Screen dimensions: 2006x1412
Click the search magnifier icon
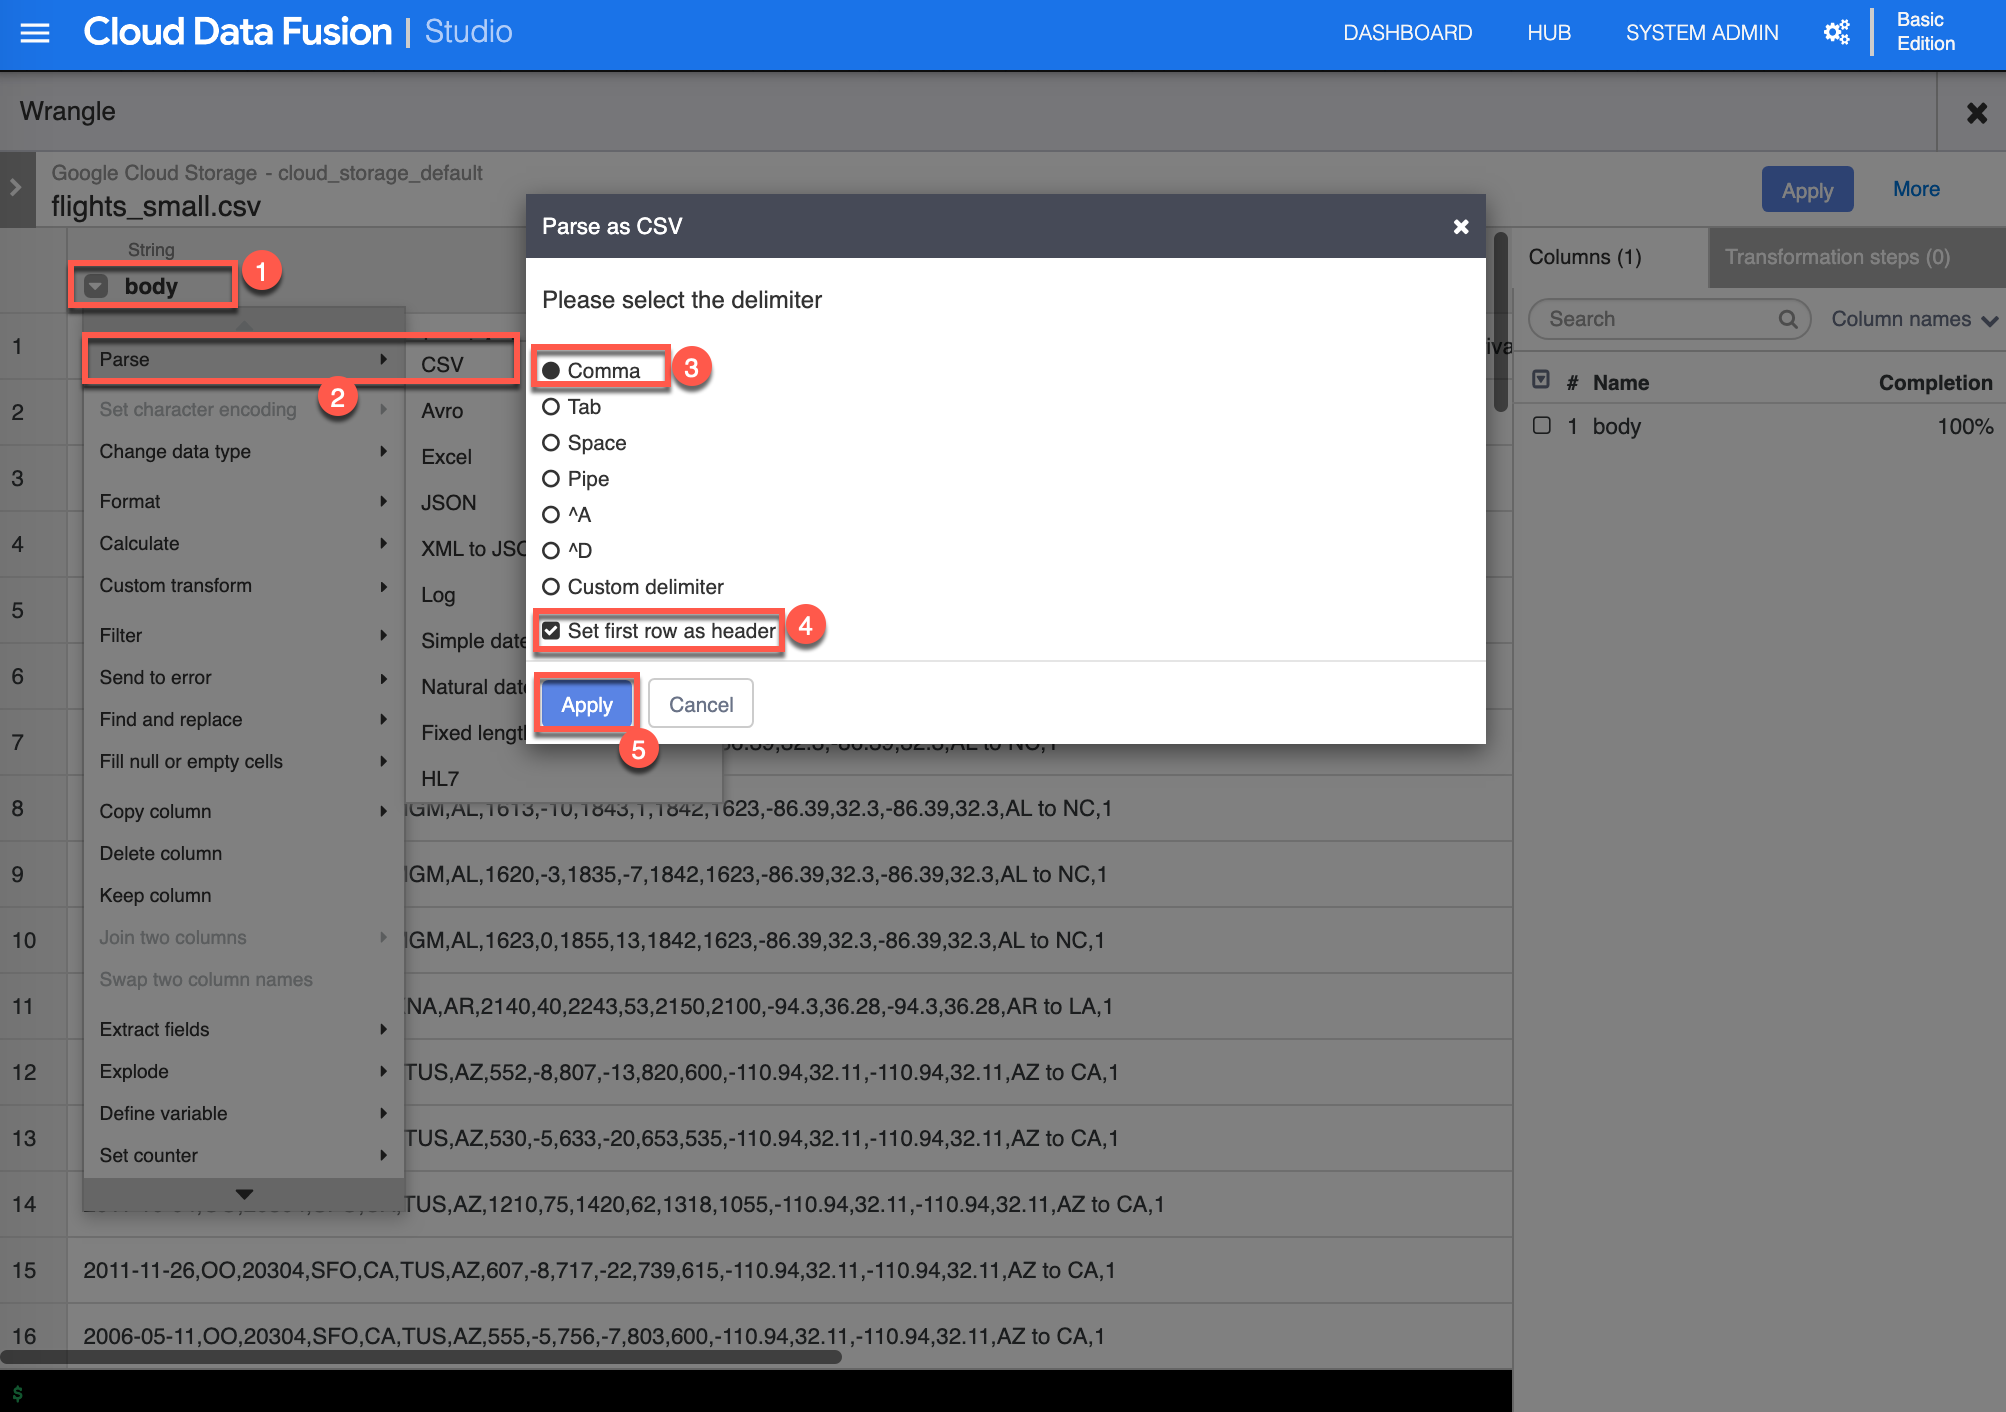click(x=1788, y=319)
